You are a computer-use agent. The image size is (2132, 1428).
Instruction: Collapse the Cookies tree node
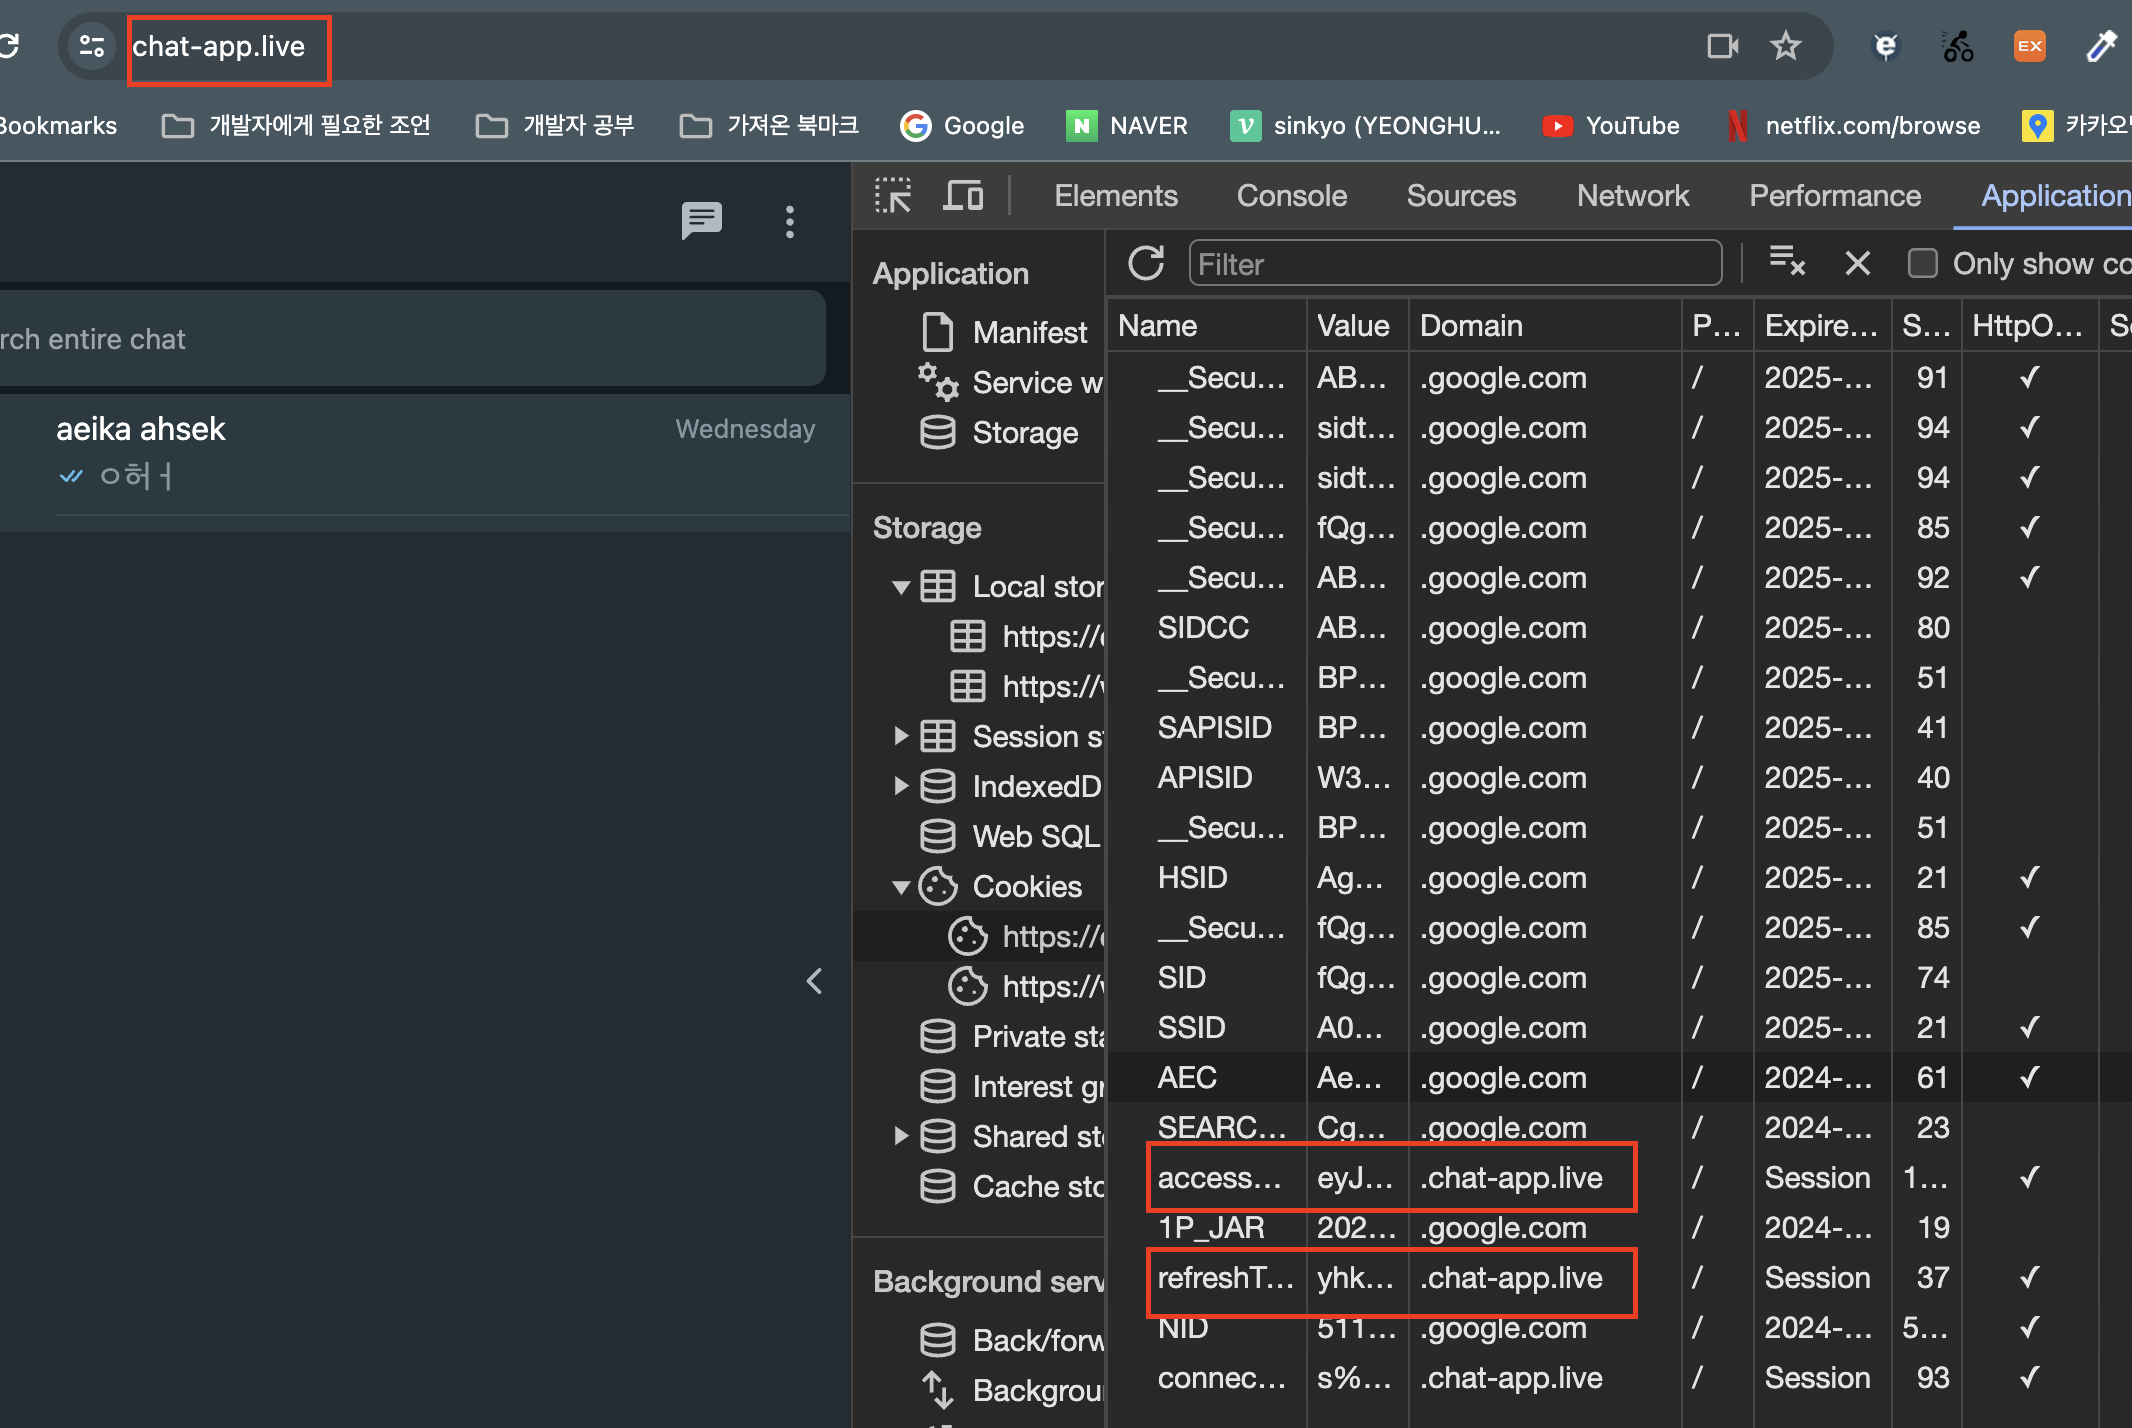tap(901, 887)
